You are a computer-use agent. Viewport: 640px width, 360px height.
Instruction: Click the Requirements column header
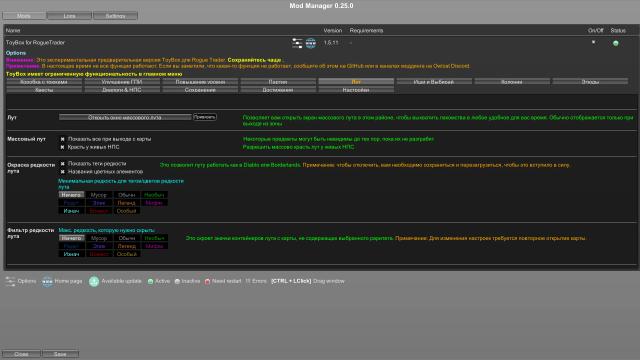[x=366, y=30]
